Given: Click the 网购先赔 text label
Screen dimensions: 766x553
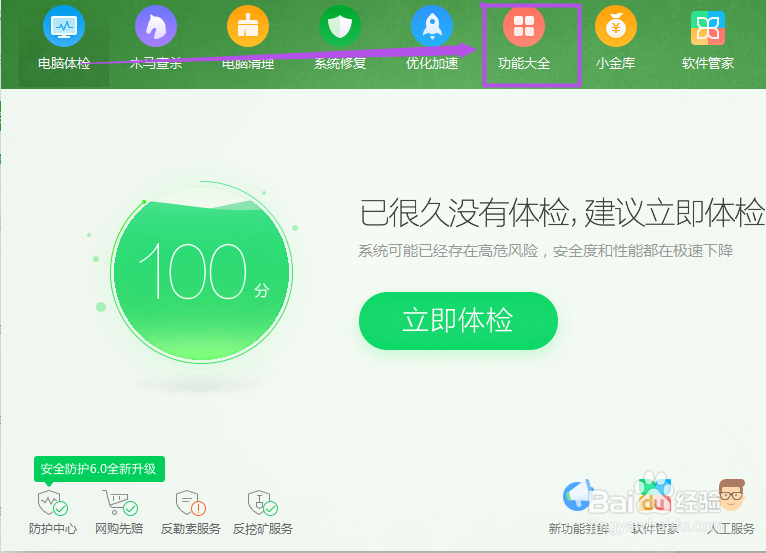Looking at the screenshot, I should pyautogui.click(x=119, y=529).
